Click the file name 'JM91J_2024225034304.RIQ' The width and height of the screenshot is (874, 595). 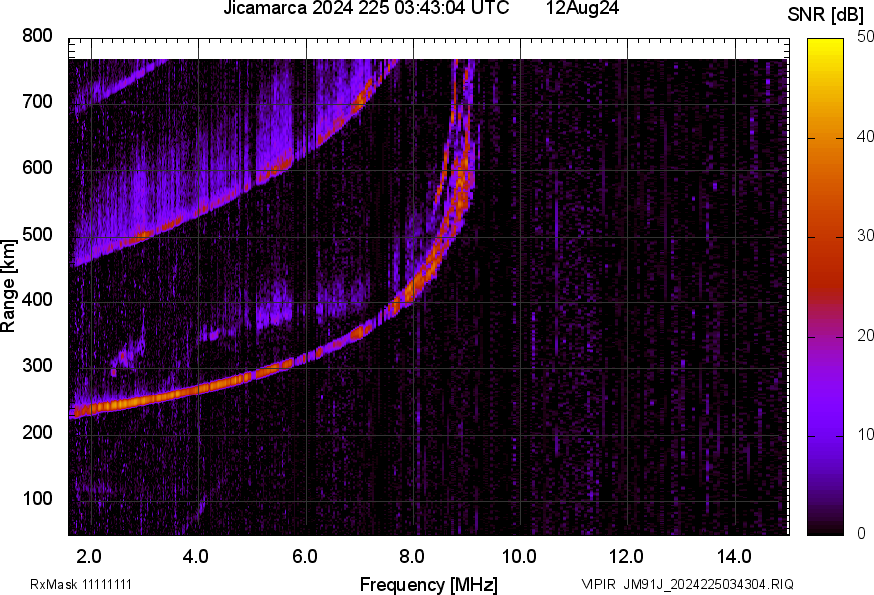[708, 584]
